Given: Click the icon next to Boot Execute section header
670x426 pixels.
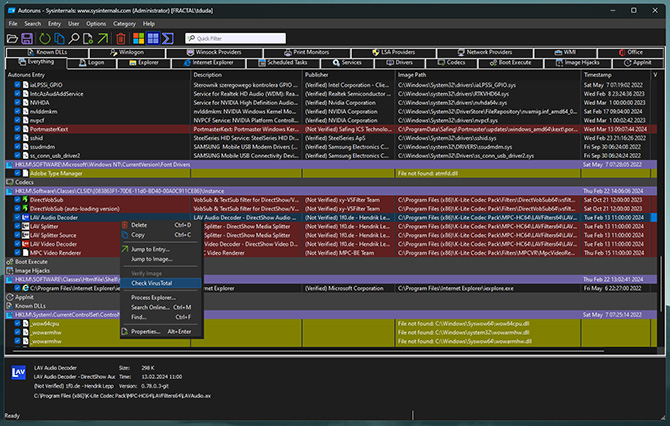Looking at the screenshot, I should coord(9,262).
